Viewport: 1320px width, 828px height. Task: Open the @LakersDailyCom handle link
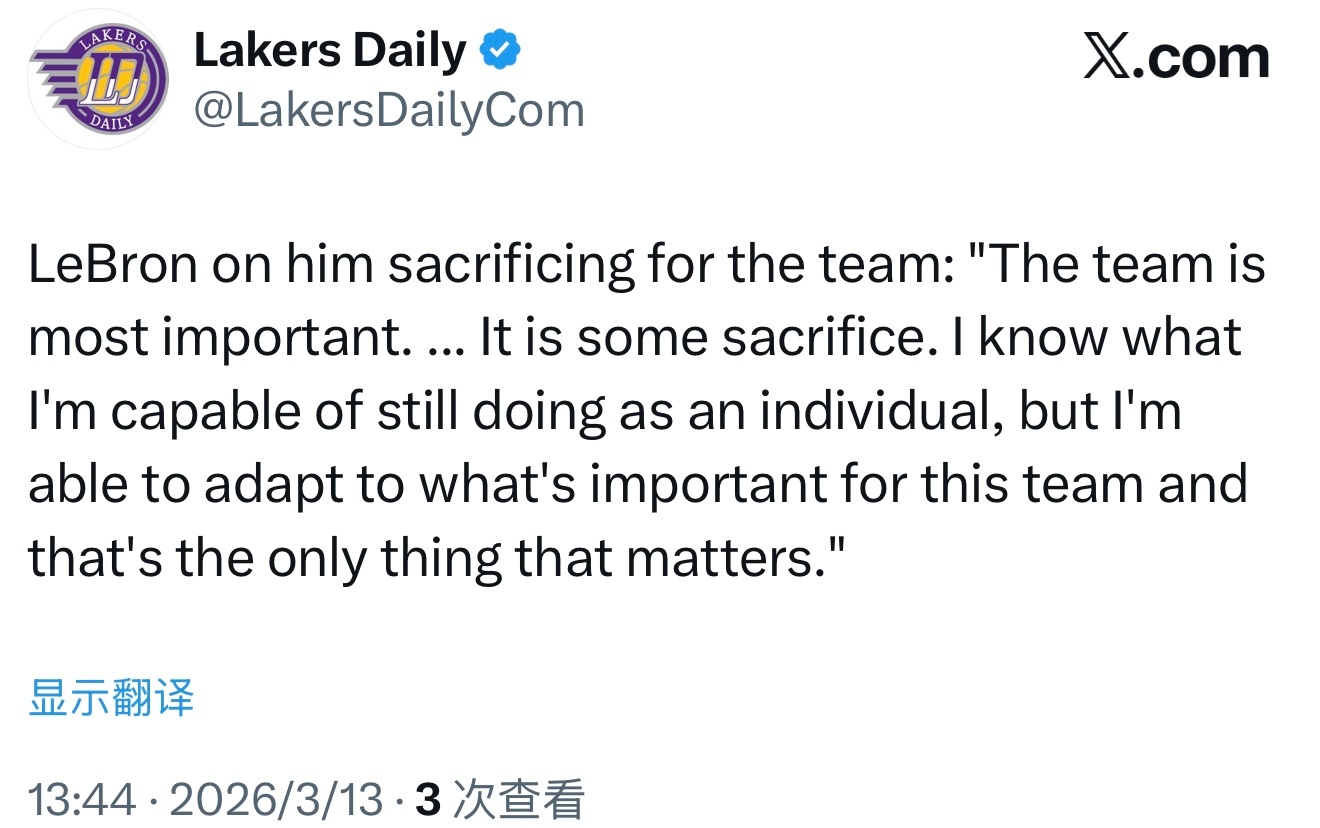click(388, 110)
